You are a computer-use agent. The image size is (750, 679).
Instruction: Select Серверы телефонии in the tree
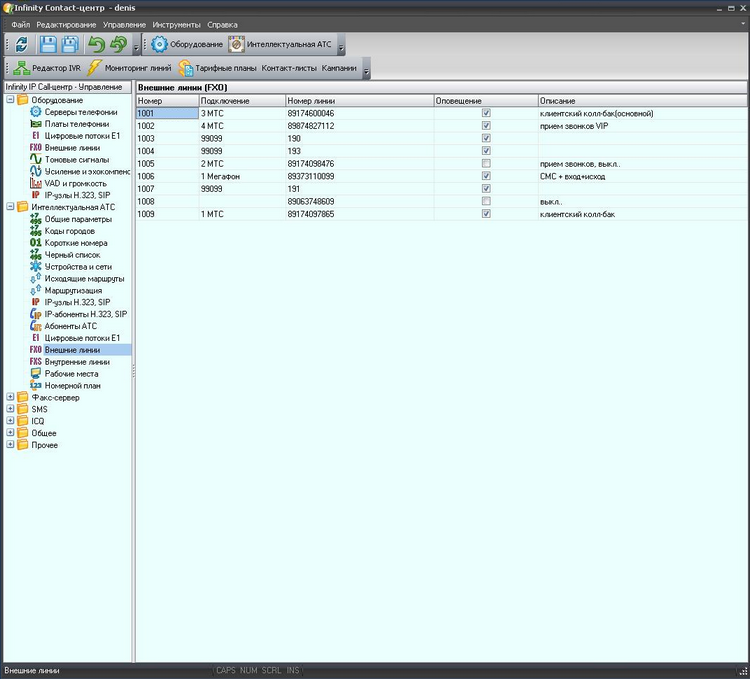pos(81,112)
